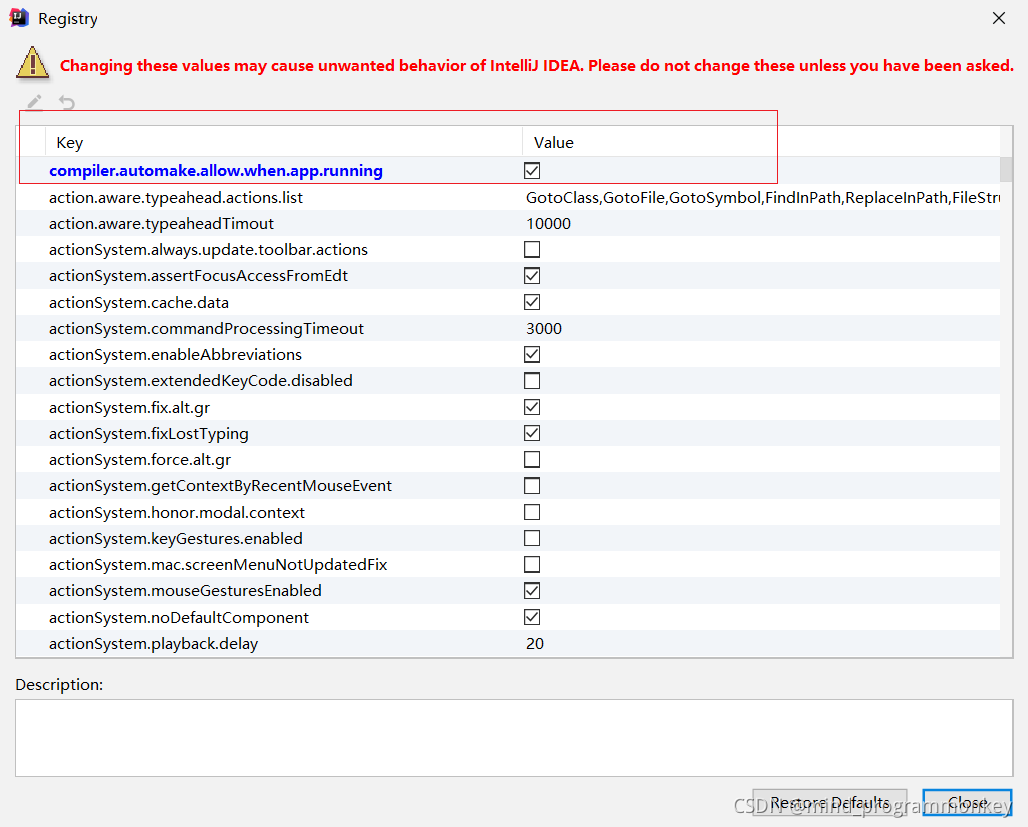Click the revert to default arrow icon

67,102
